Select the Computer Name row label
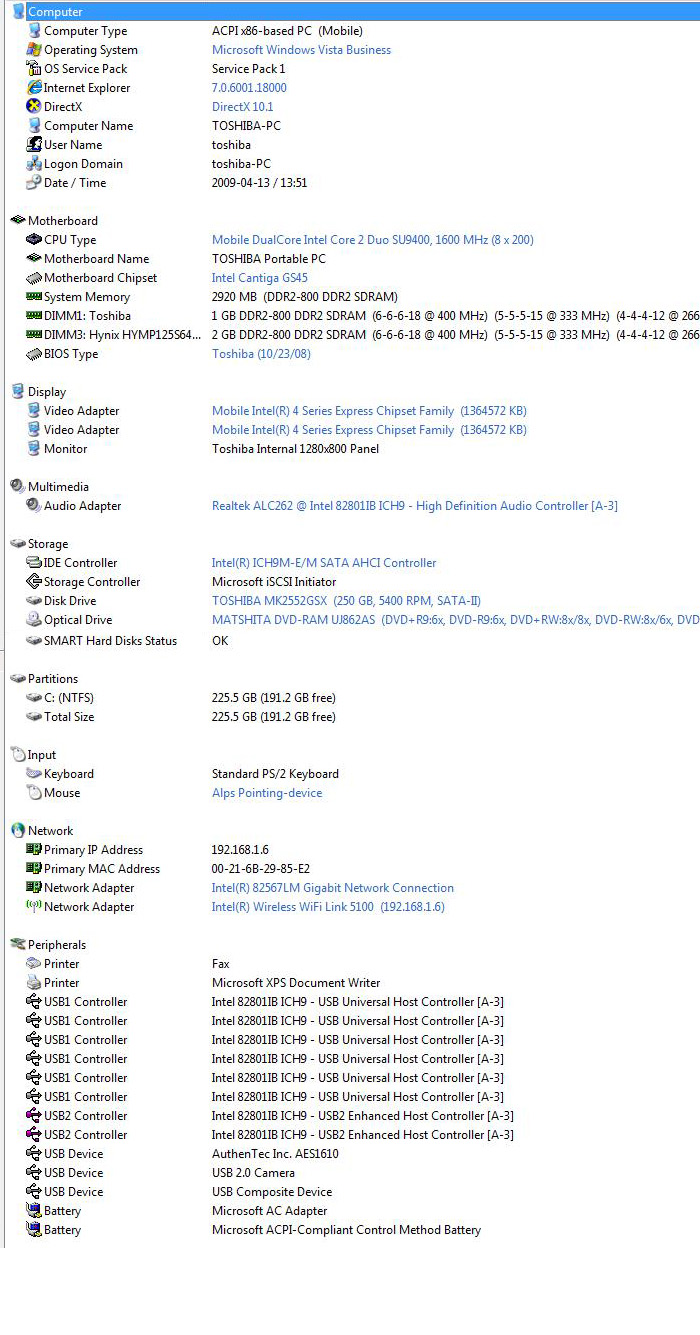Screen dimensions: 700x1335 click(88, 126)
